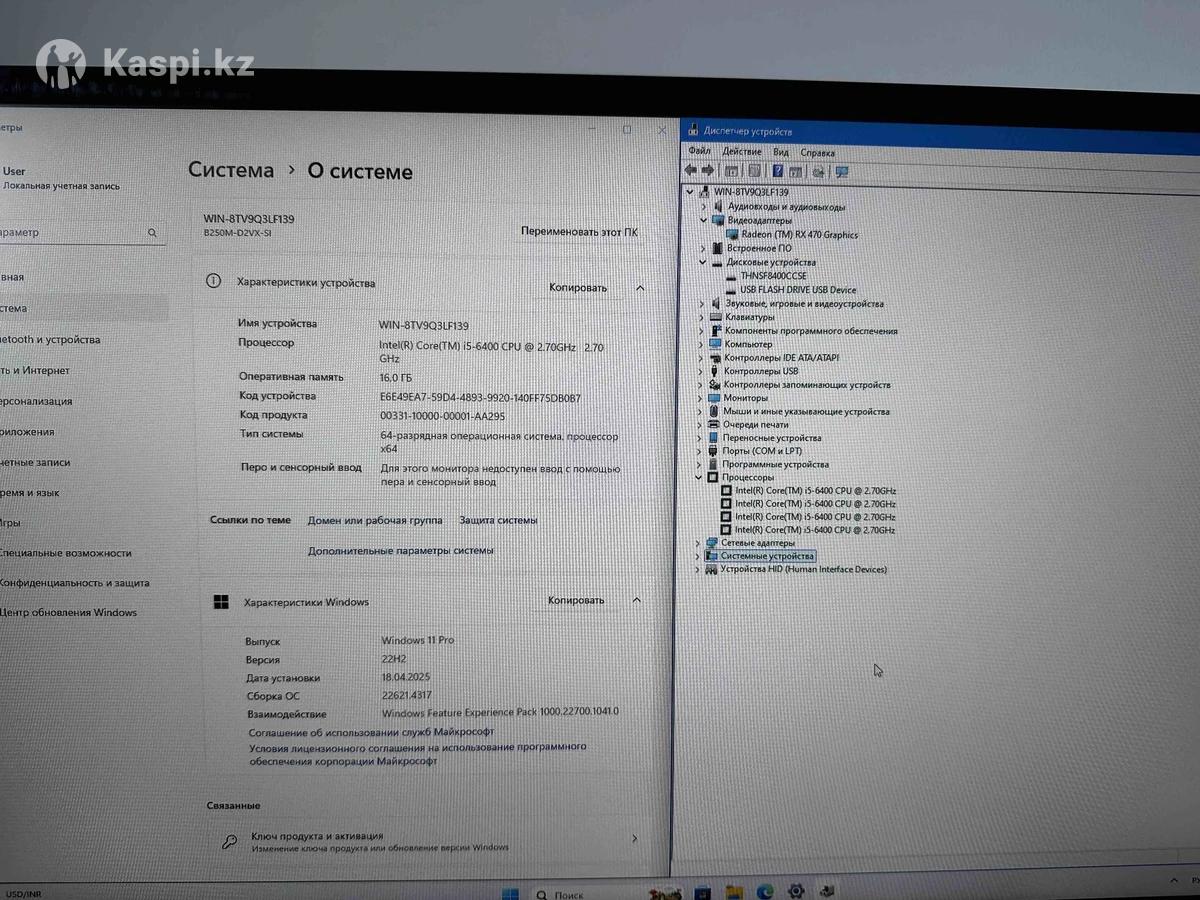This screenshot has width=1200, height=900.
Task: Open Домен или рабочая группа link
Action: pos(375,520)
